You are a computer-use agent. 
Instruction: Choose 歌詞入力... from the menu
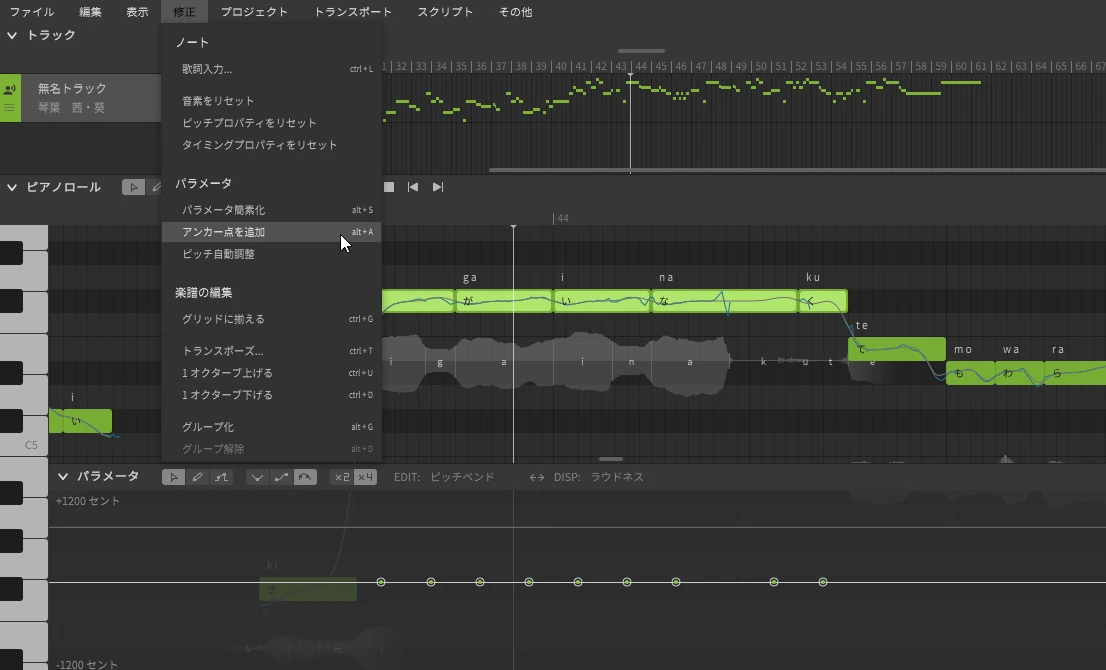[272, 69]
